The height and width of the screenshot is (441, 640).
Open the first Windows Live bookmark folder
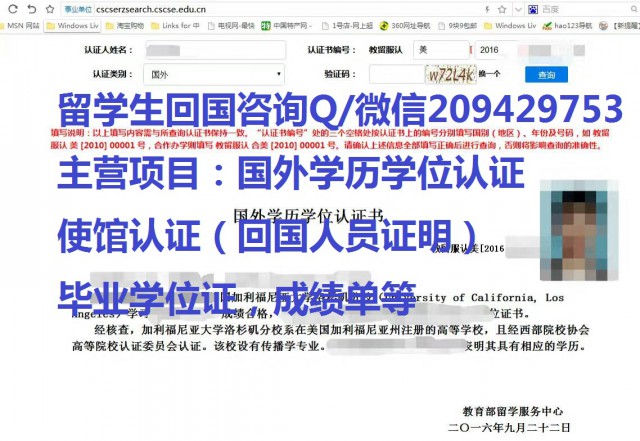76,25
